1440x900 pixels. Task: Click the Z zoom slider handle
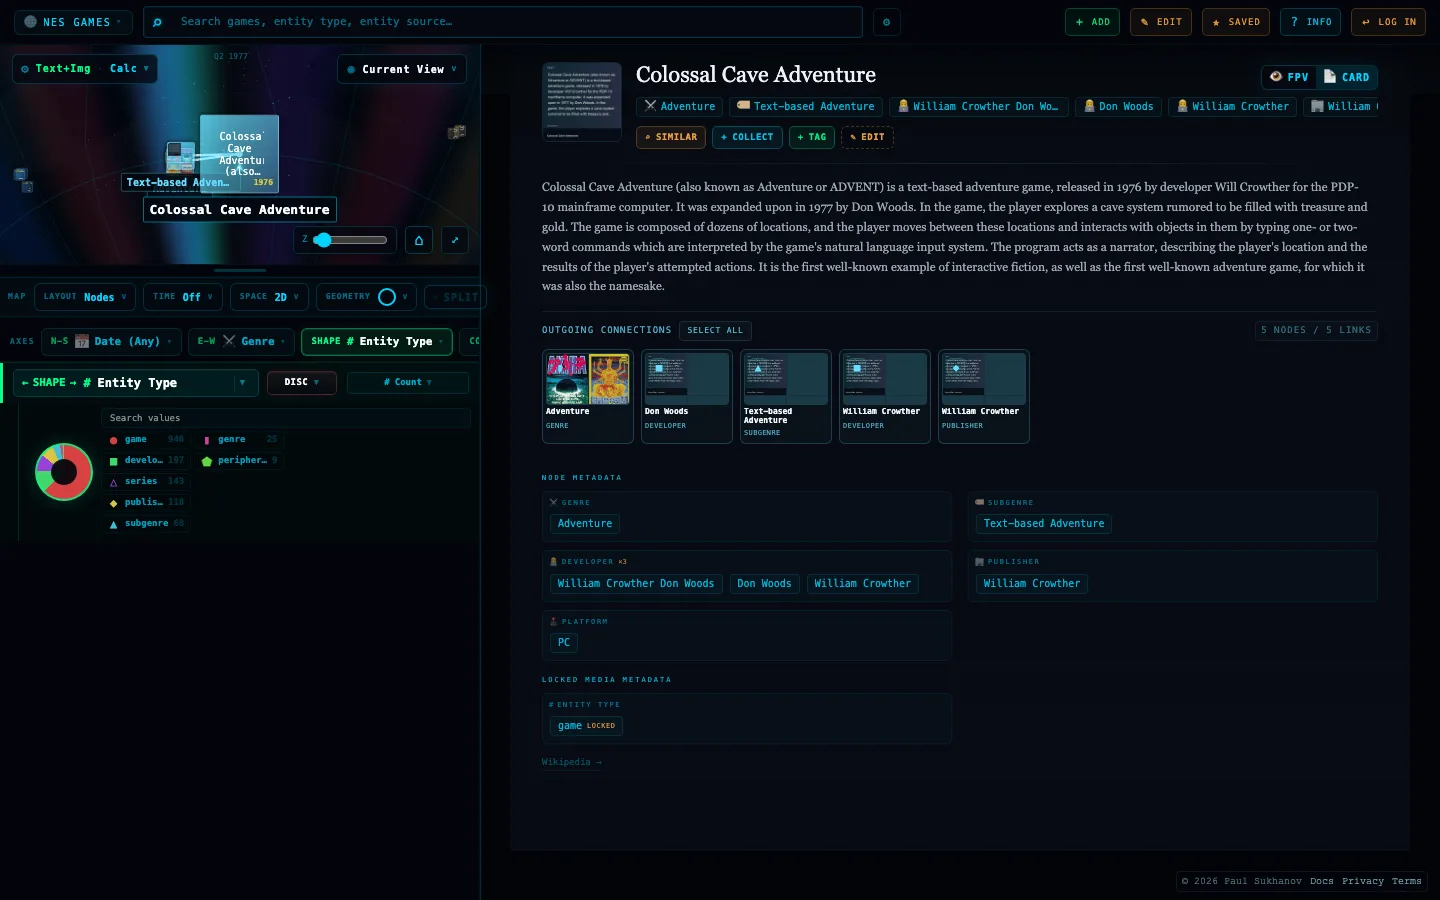tap(322, 240)
